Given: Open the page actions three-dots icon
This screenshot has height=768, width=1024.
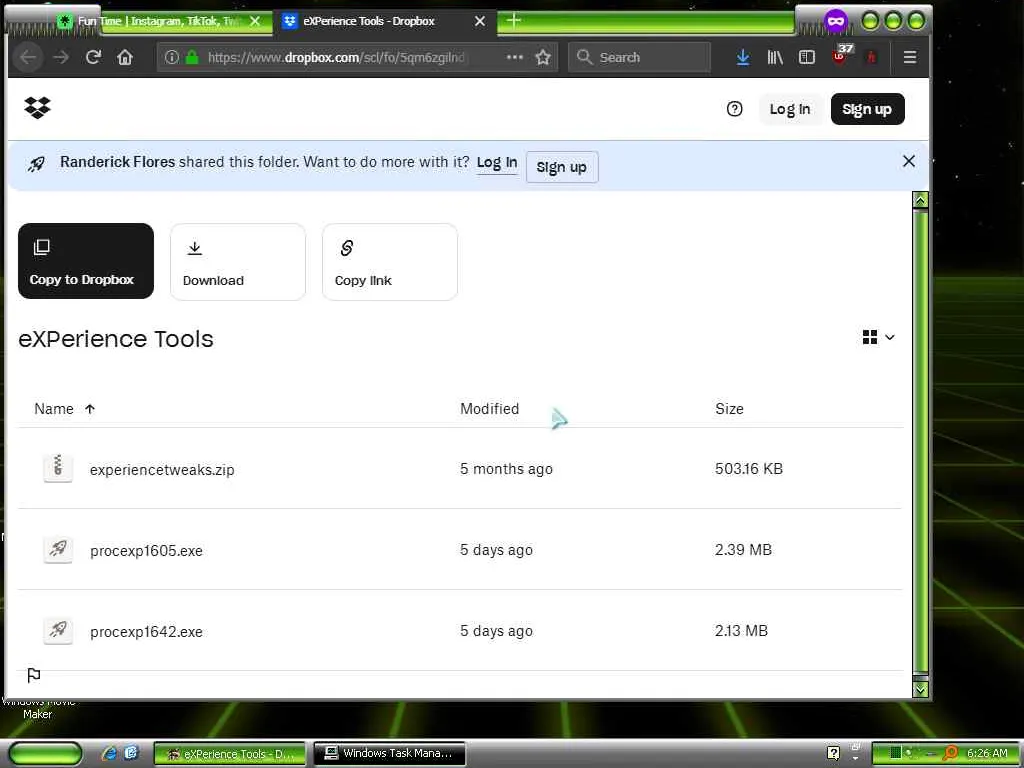Looking at the screenshot, I should (x=515, y=57).
